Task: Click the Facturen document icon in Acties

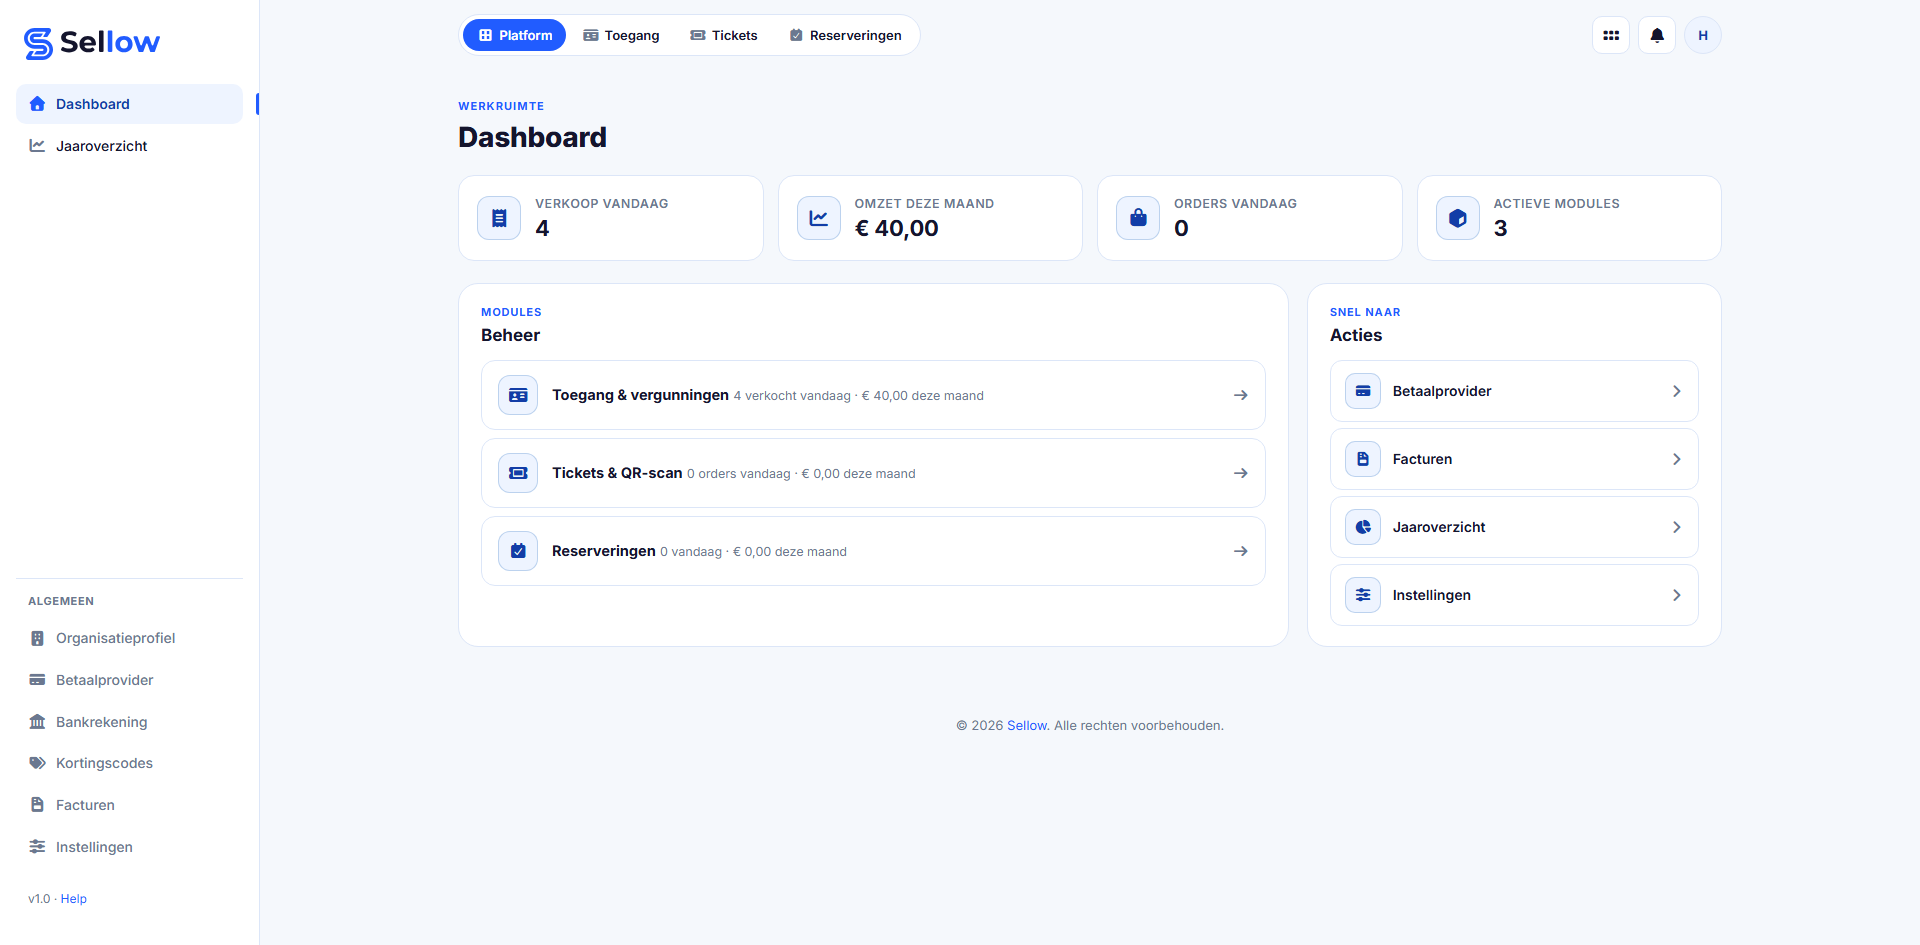Action: click(1363, 459)
